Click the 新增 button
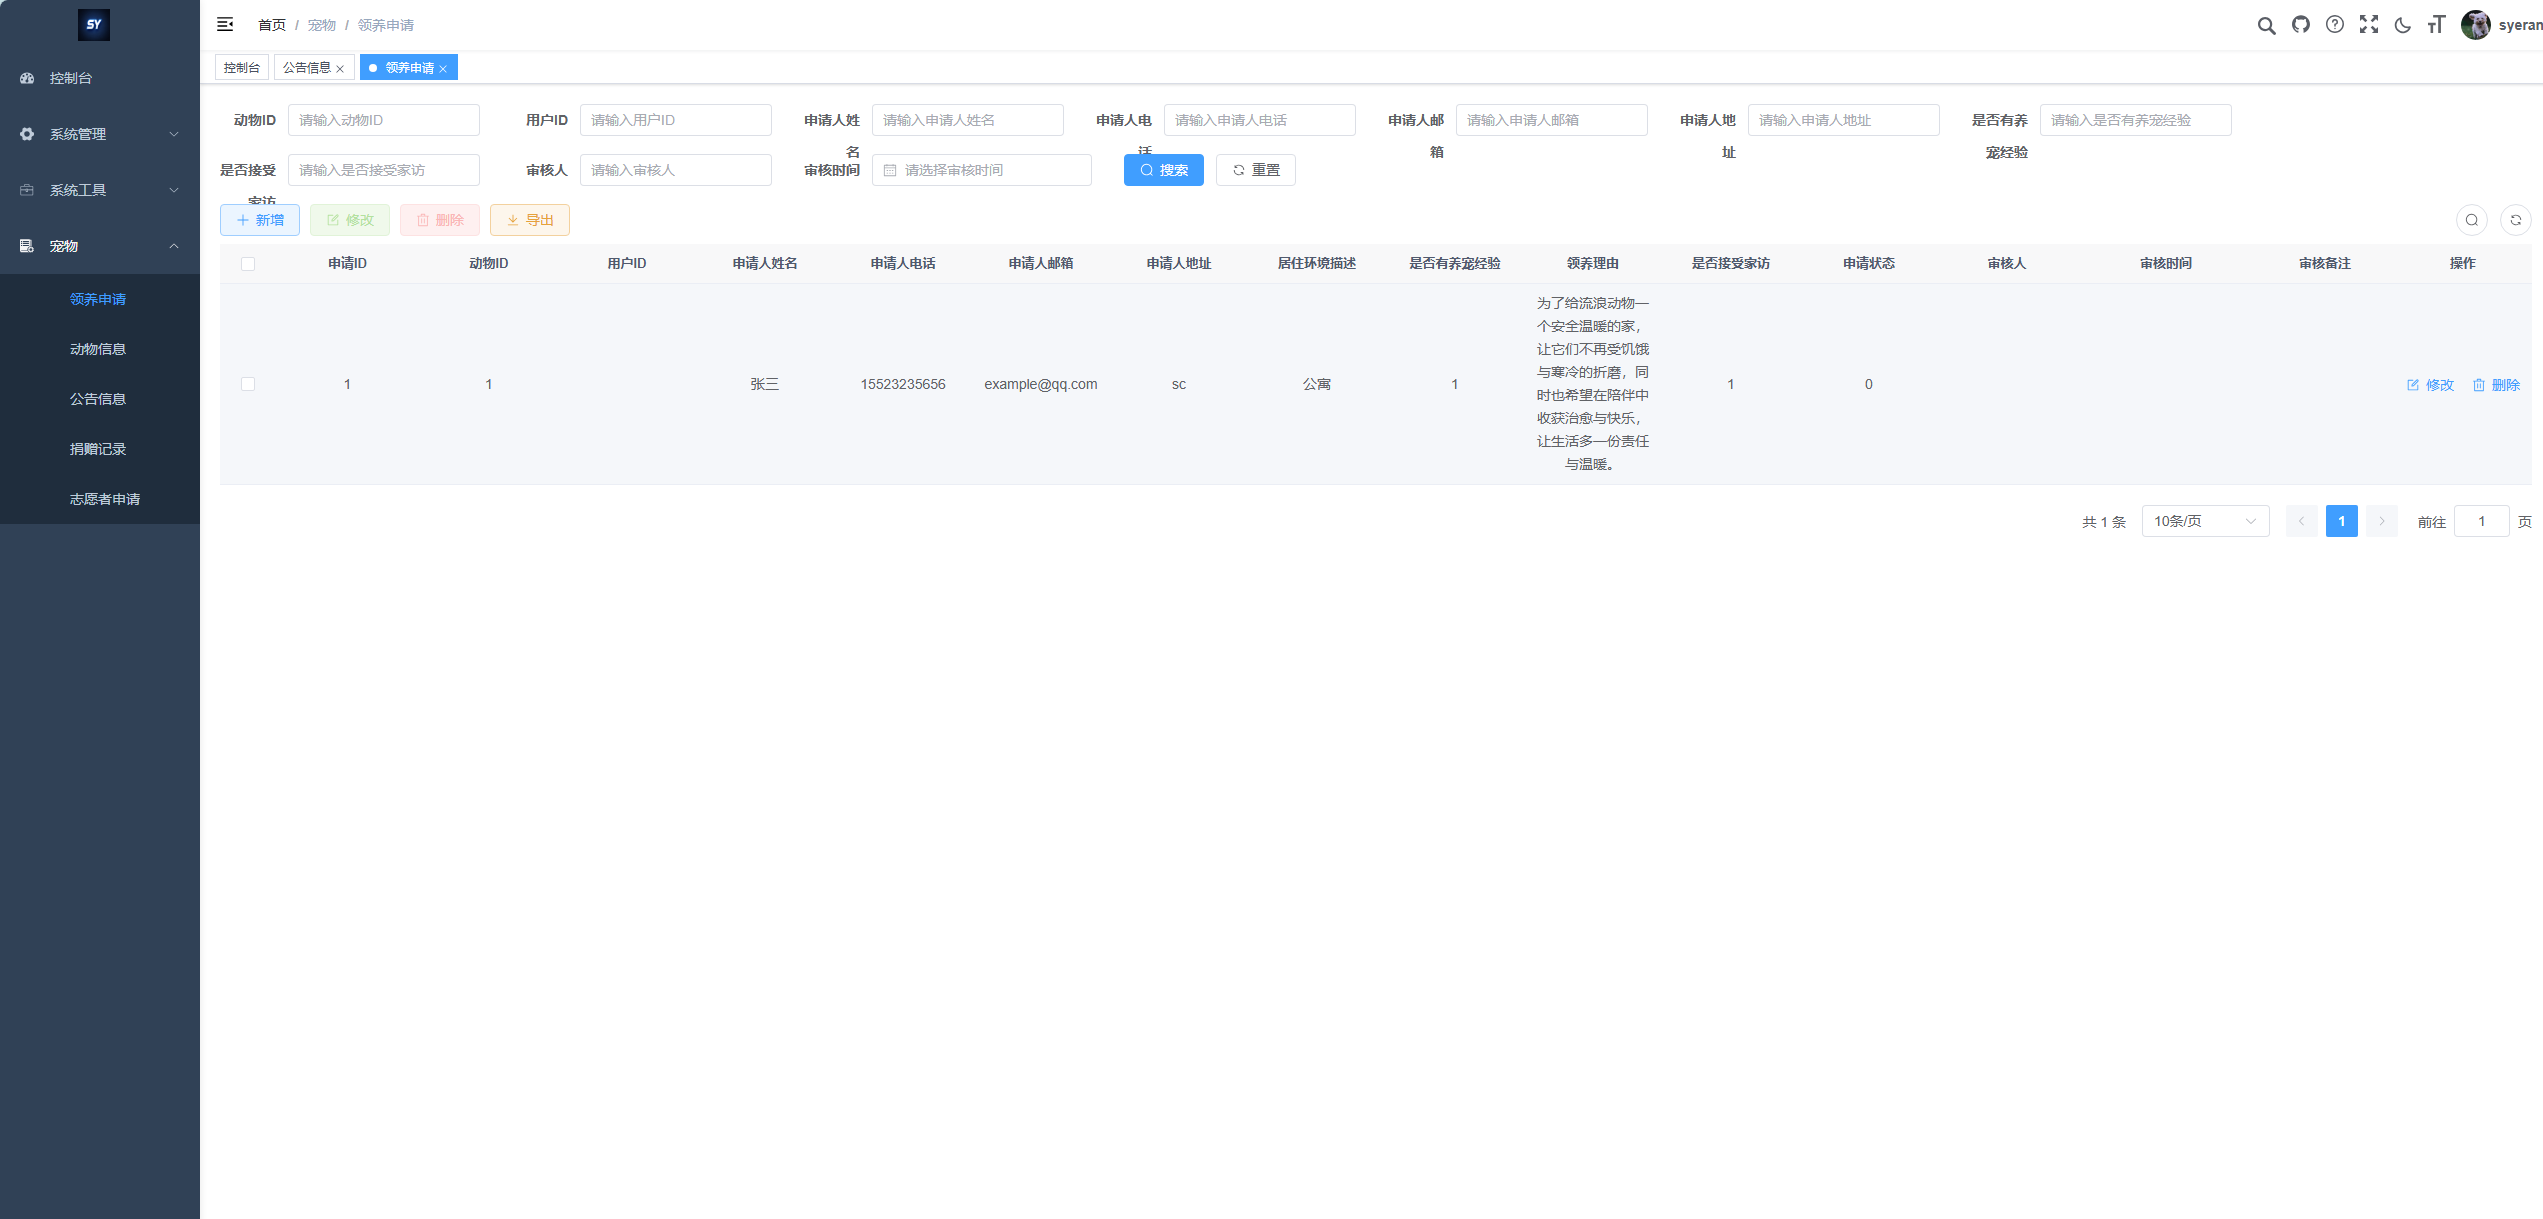 point(260,220)
